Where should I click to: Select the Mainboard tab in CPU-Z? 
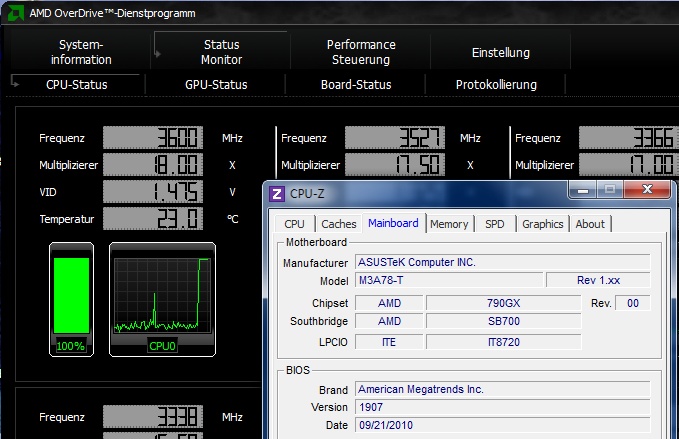point(393,223)
